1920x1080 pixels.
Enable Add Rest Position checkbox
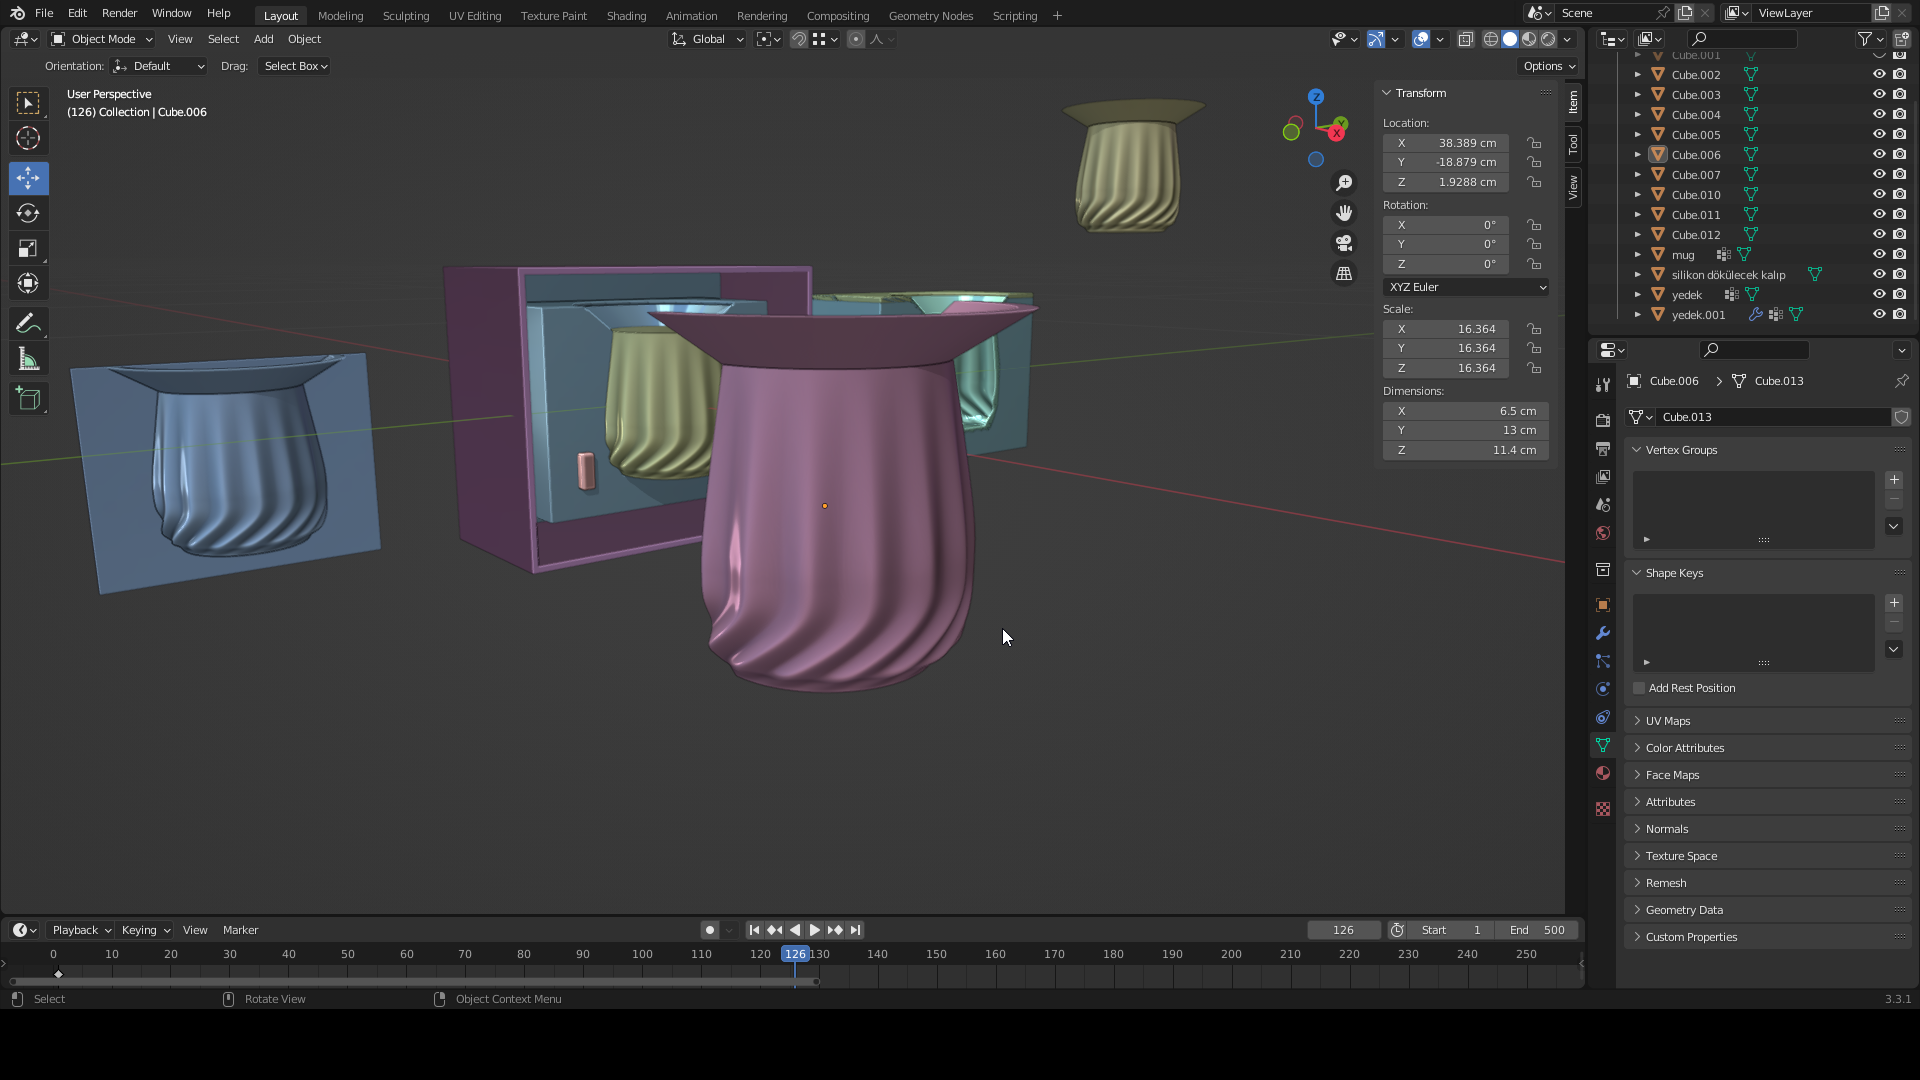[x=1639, y=688]
